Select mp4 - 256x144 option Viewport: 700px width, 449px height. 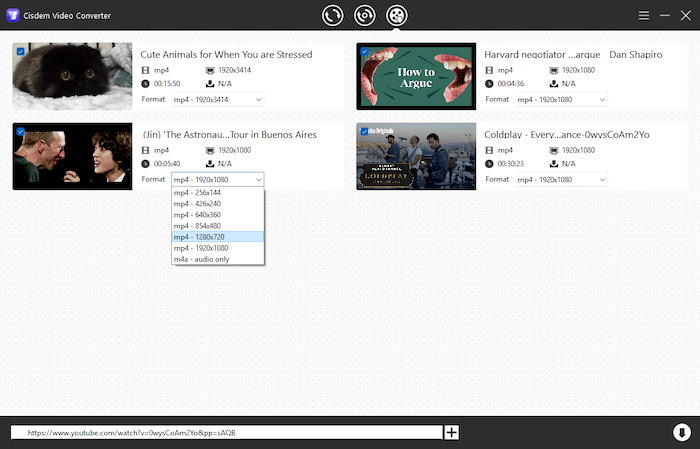[217, 193]
